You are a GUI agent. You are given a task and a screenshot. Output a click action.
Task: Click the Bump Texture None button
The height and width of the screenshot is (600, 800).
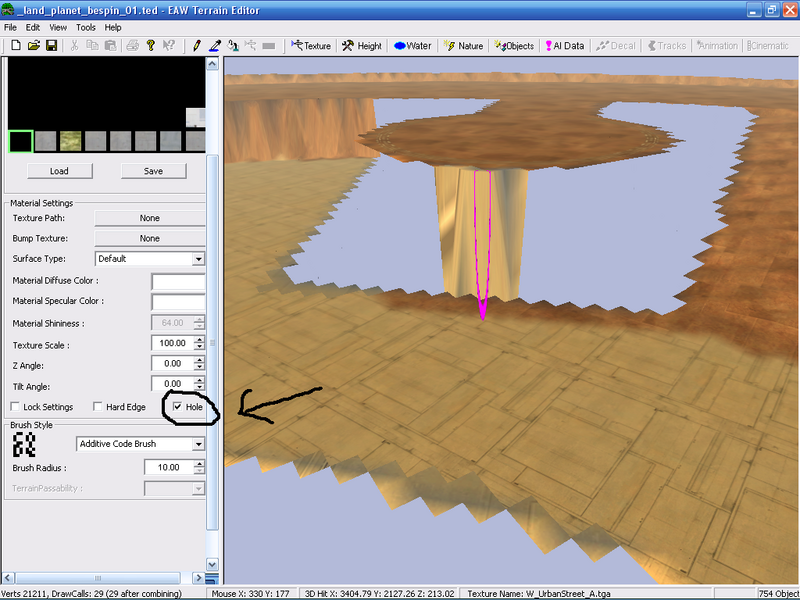(149, 238)
